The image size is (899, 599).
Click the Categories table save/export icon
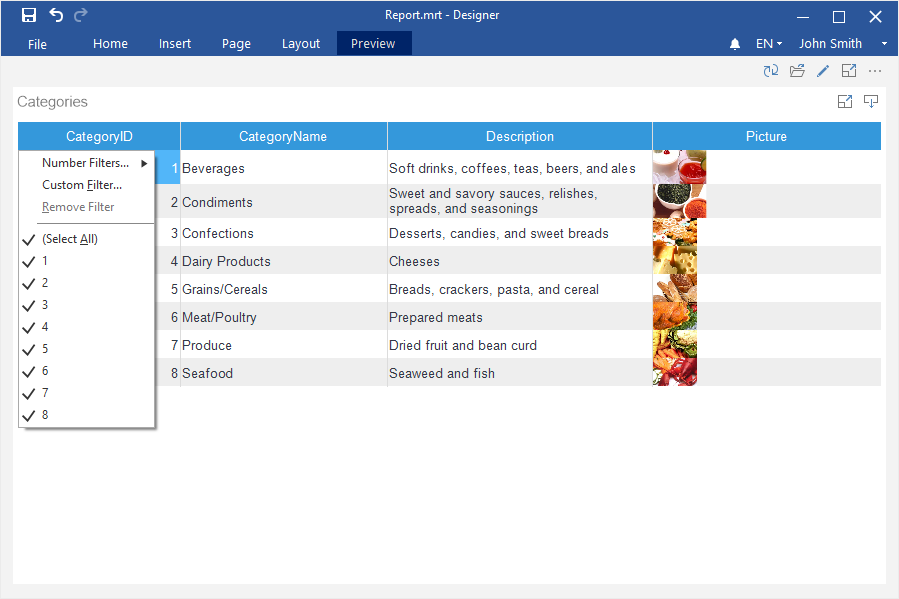tap(871, 101)
